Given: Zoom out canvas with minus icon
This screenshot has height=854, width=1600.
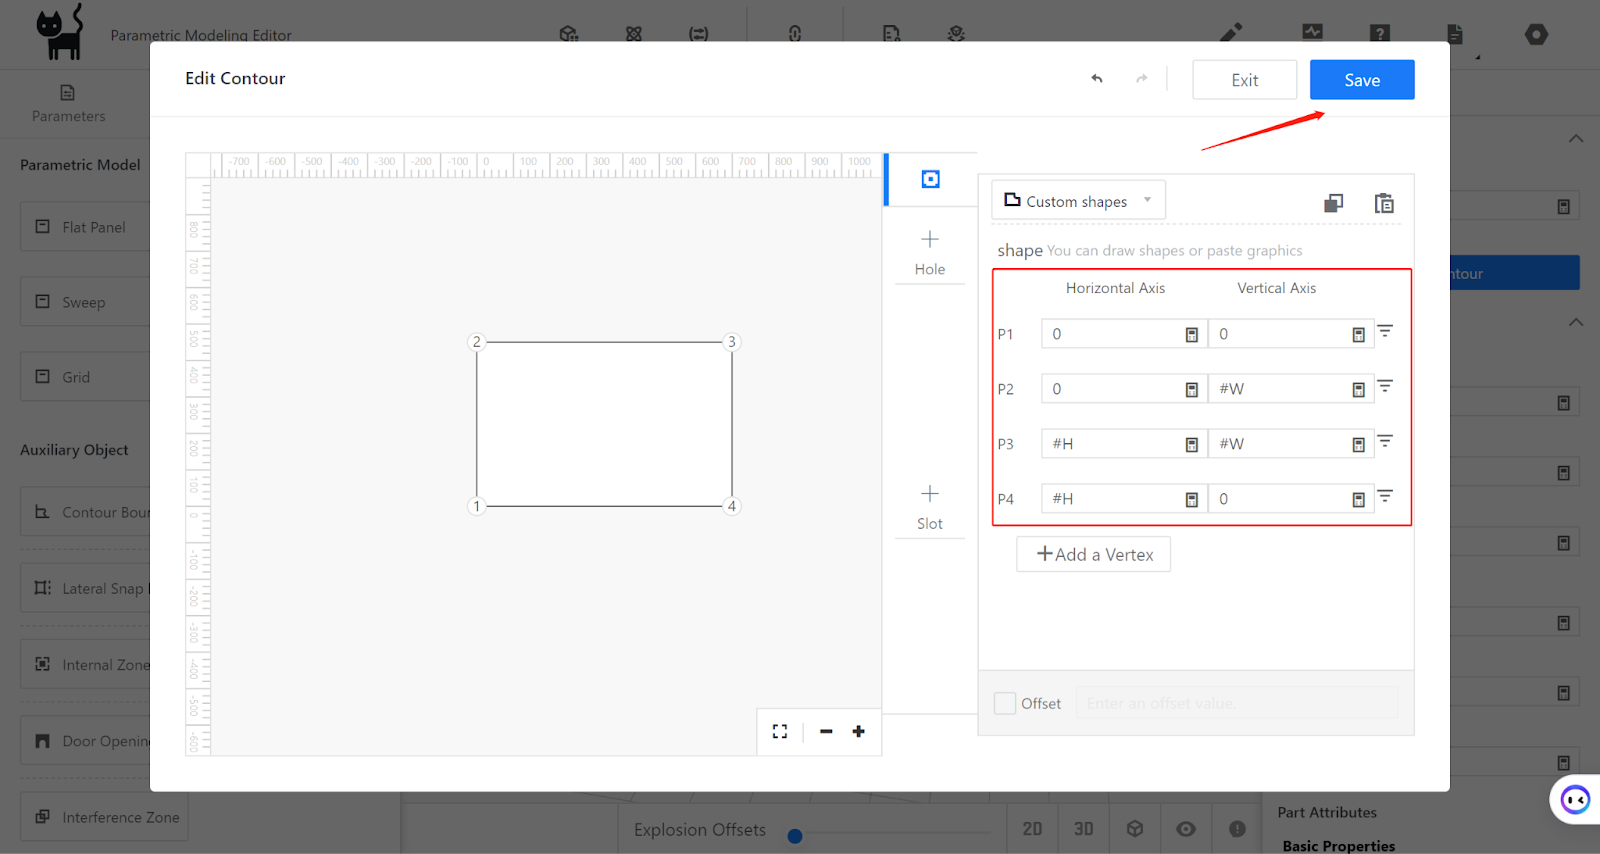Looking at the screenshot, I should point(826,731).
